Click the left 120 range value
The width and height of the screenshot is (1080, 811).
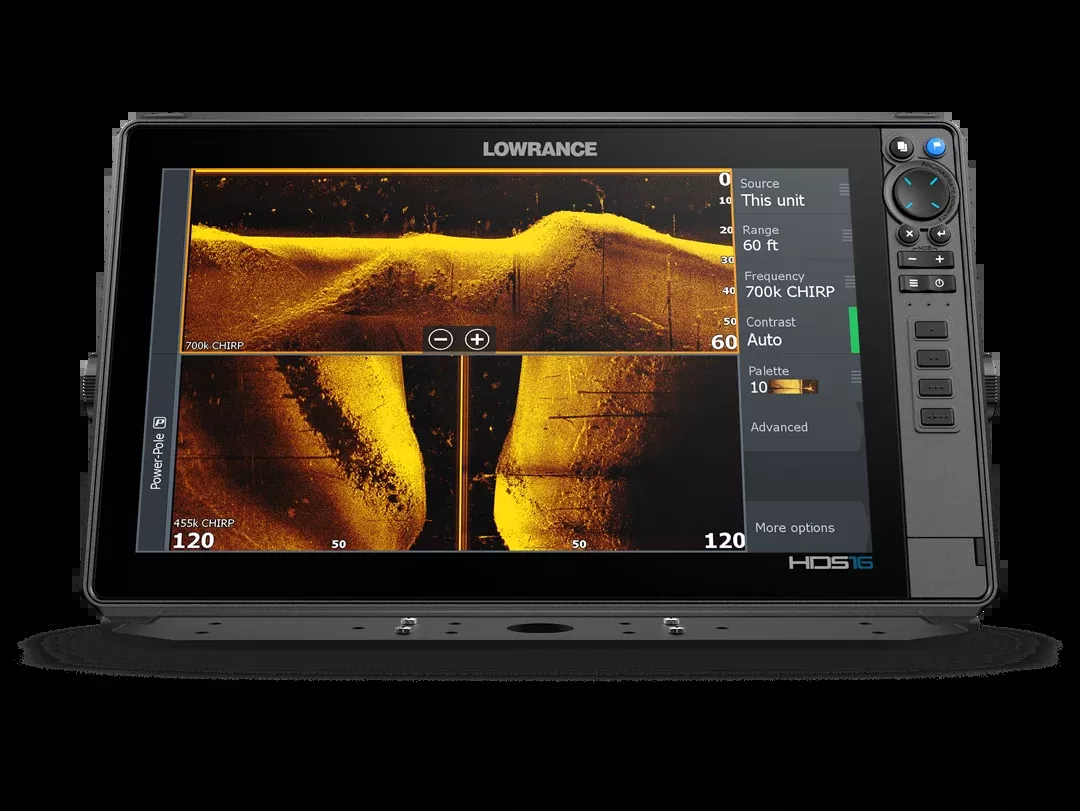tap(194, 540)
